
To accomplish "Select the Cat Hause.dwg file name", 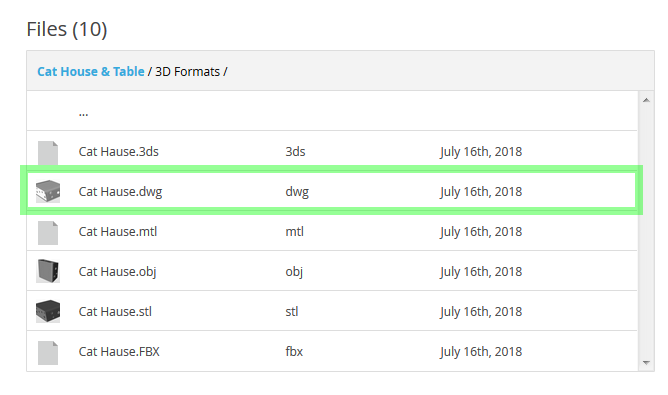I will (120, 192).
